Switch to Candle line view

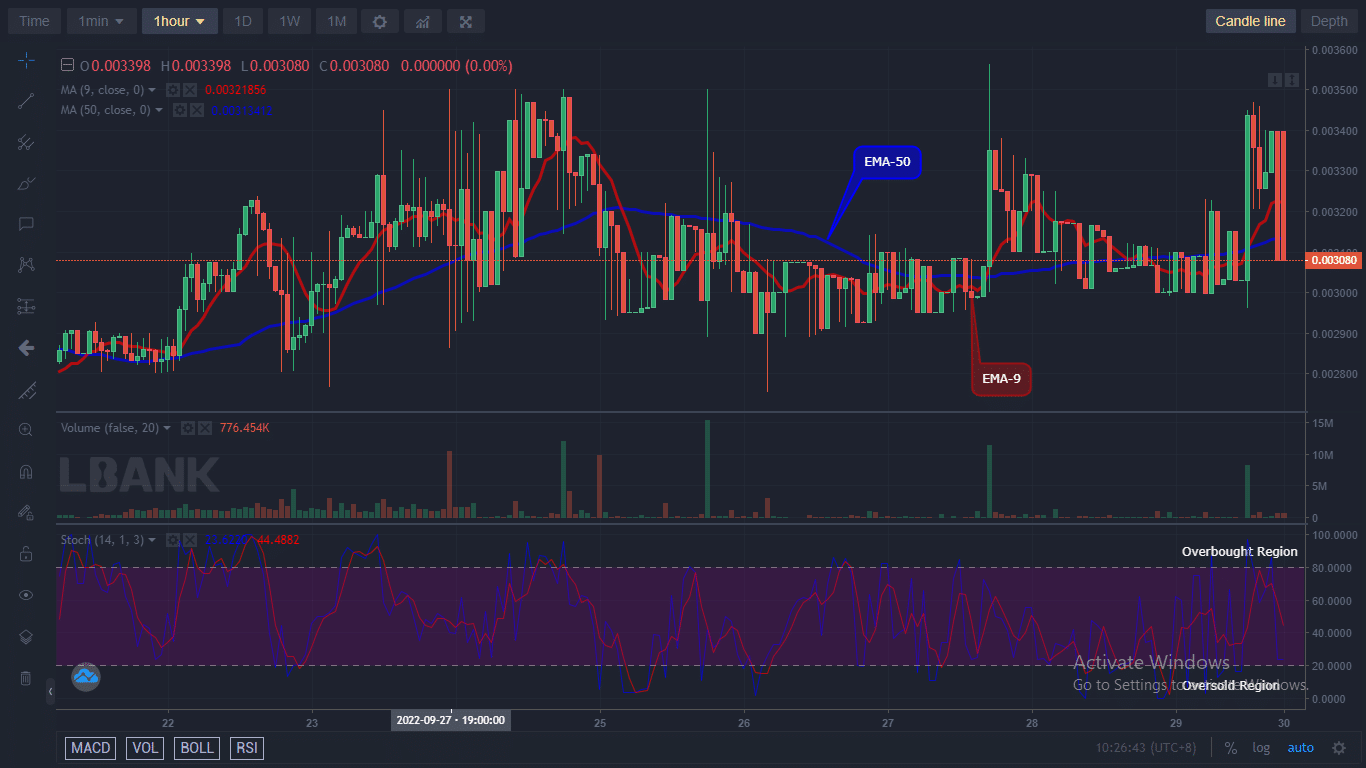point(1250,21)
